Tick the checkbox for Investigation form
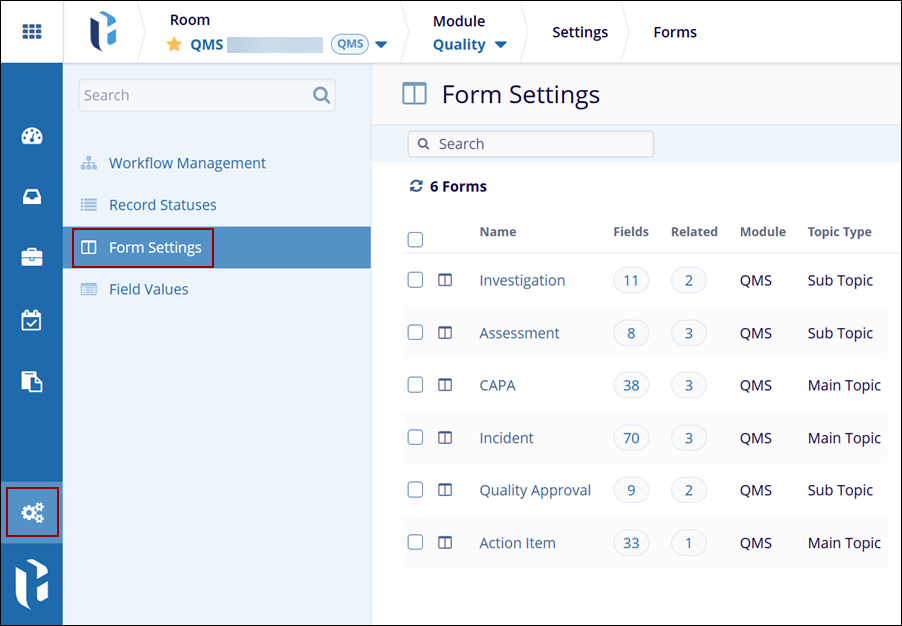This screenshot has height=626, width=902. pos(415,280)
